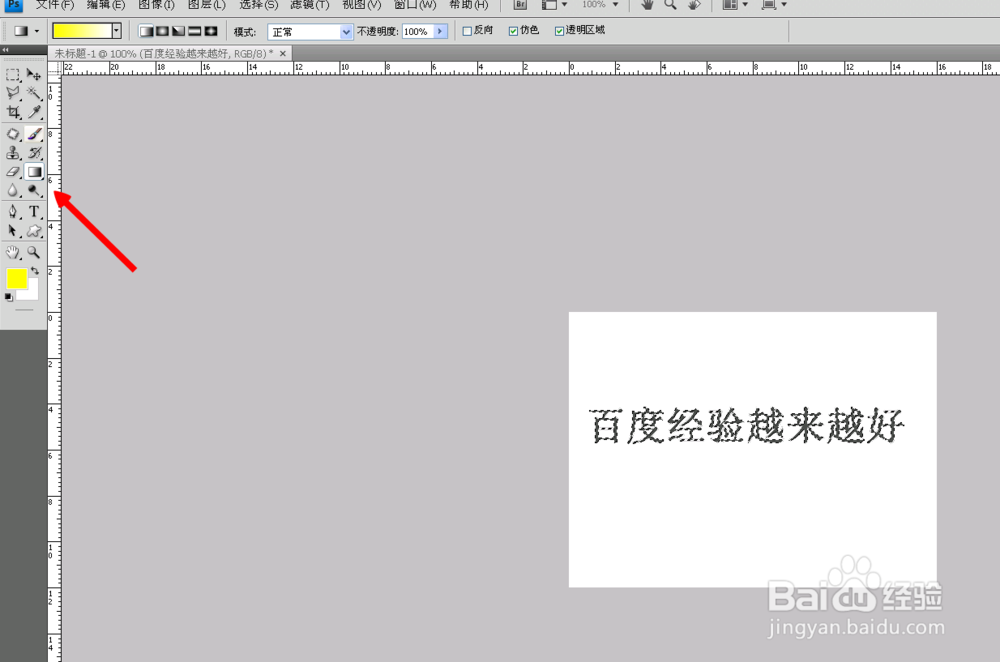Viewport: 1000px width, 662px height.
Task: Disable the 仿色 dither option
Action: [x=512, y=31]
